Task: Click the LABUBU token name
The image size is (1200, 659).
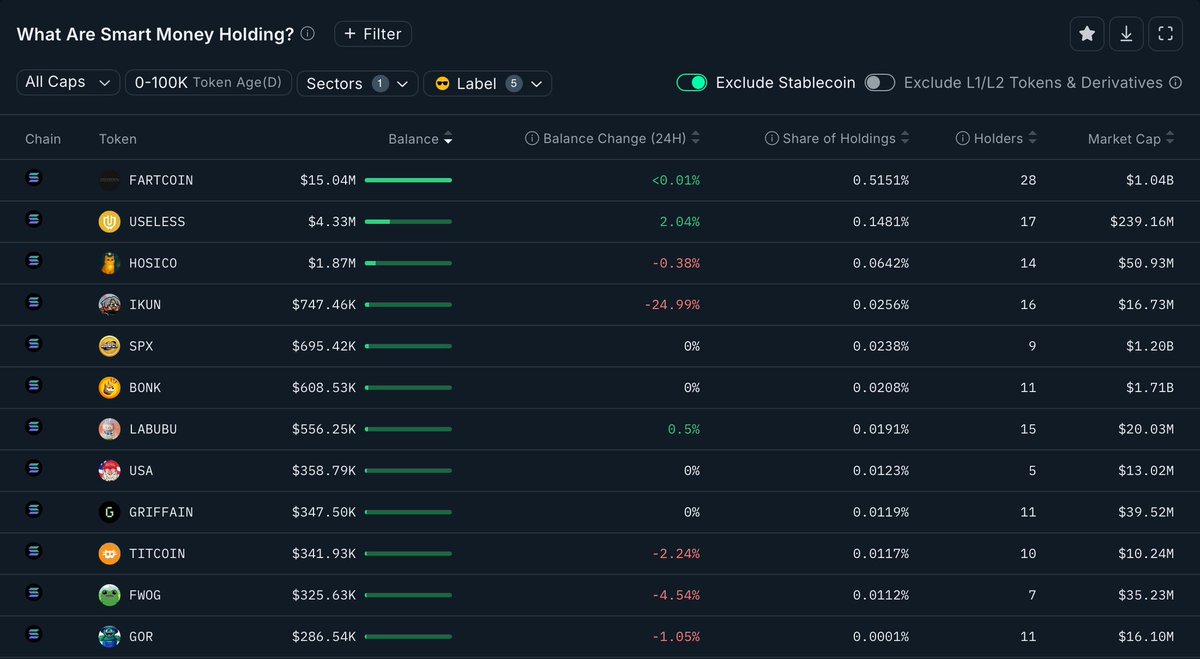Action: tap(153, 429)
